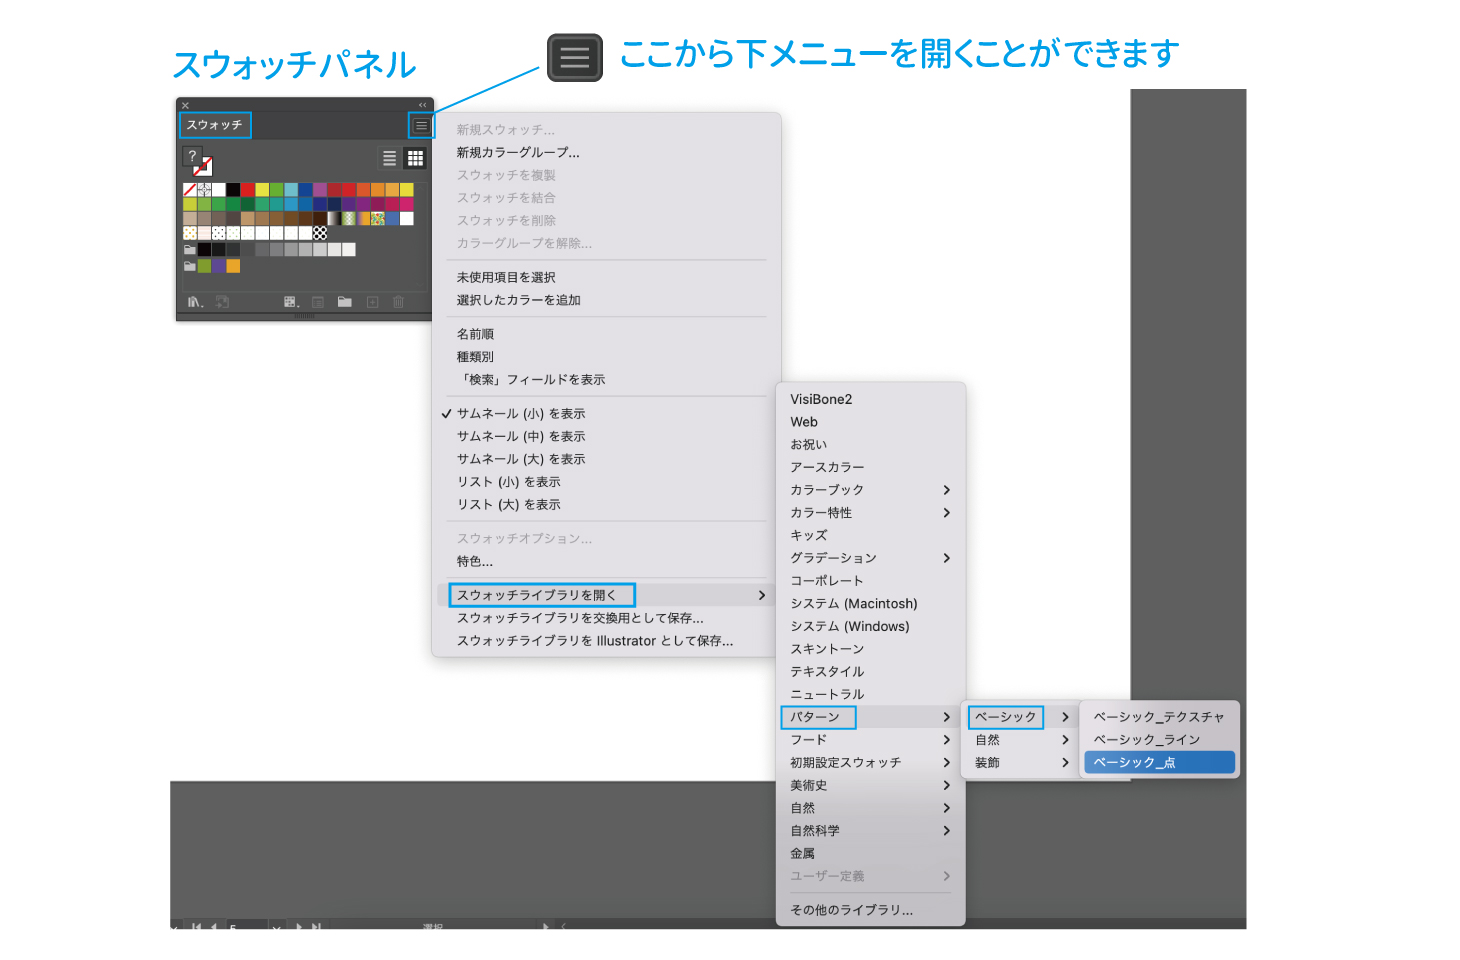Screen dimensions: 1460x960
Task: Collapse the Swatches panel with double arrows
Action: coord(422,105)
